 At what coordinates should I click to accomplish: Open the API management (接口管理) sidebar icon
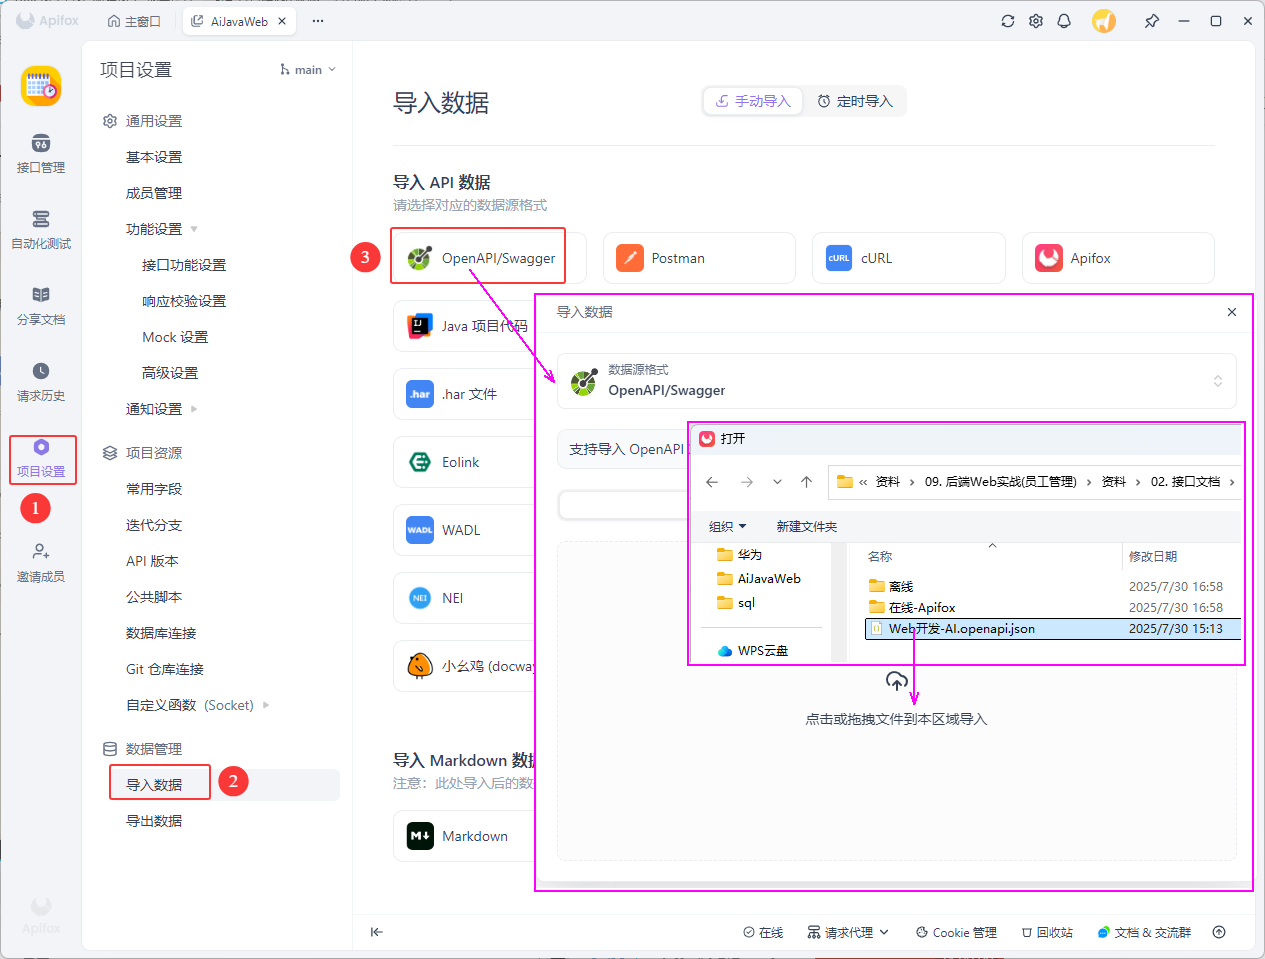coord(40,153)
